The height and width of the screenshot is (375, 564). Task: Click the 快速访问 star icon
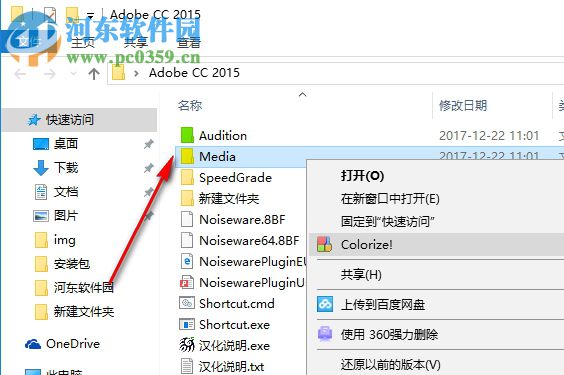pyautogui.click(x=34, y=120)
